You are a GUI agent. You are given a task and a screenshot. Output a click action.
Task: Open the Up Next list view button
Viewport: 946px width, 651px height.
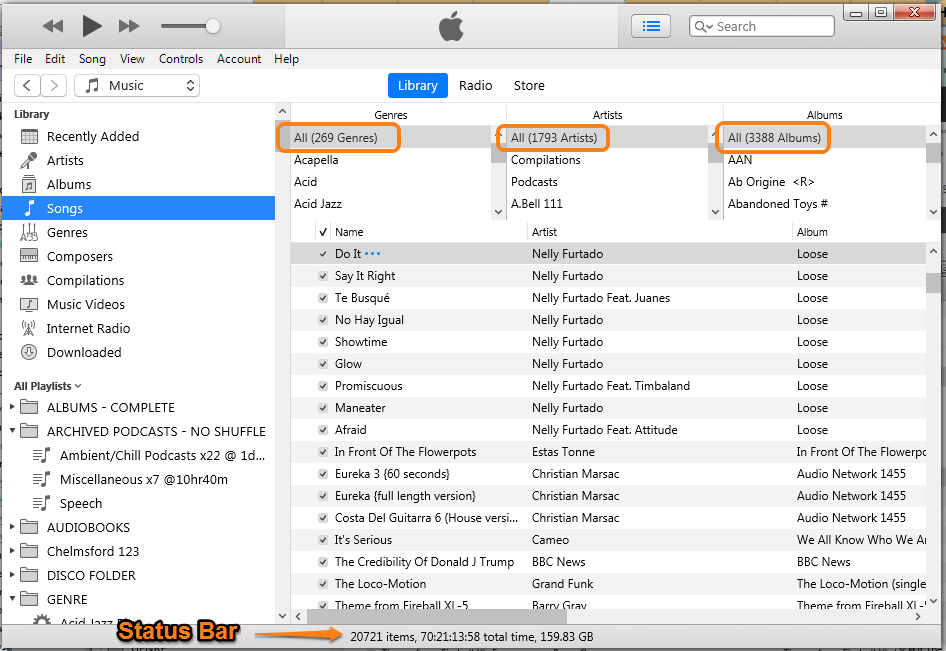coord(651,26)
